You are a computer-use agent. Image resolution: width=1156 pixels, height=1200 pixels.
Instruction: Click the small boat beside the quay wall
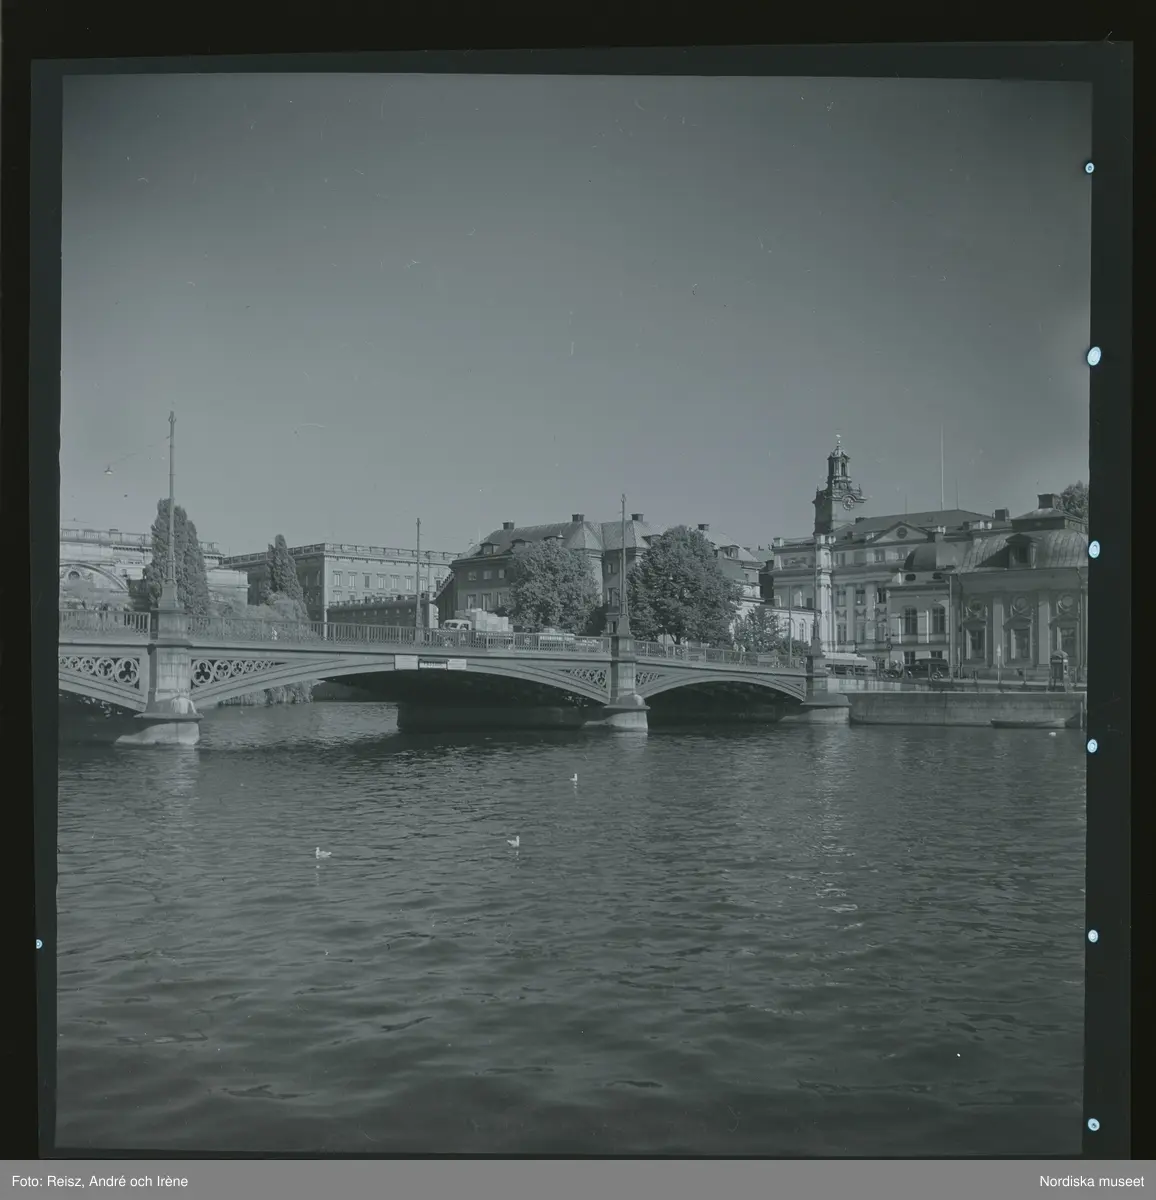1027,722
